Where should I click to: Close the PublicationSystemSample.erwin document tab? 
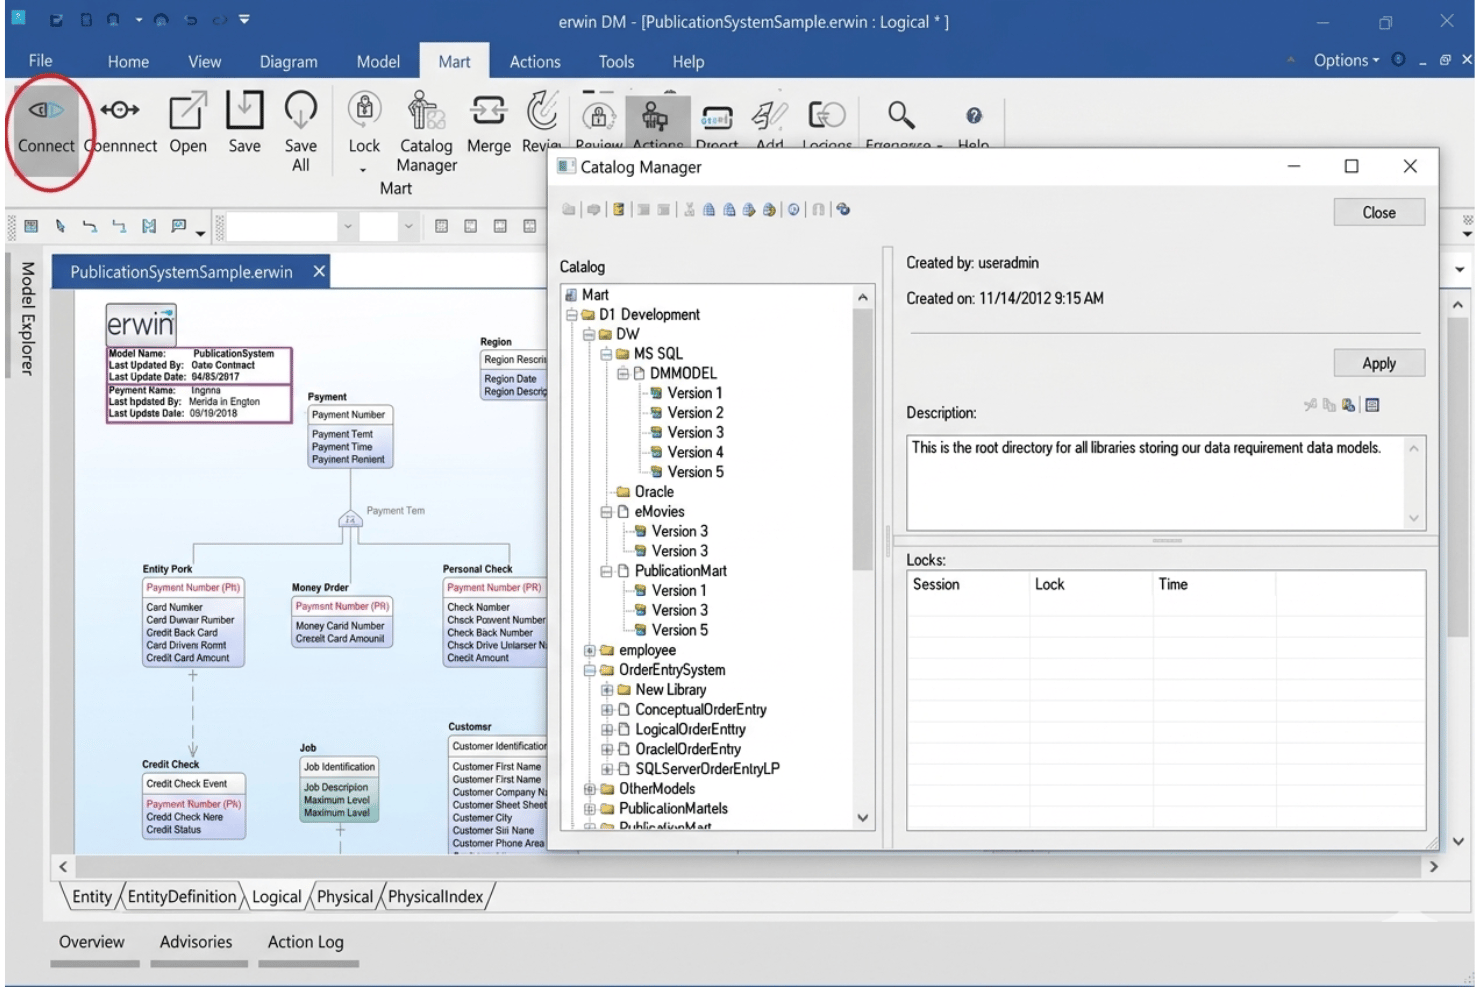319,271
